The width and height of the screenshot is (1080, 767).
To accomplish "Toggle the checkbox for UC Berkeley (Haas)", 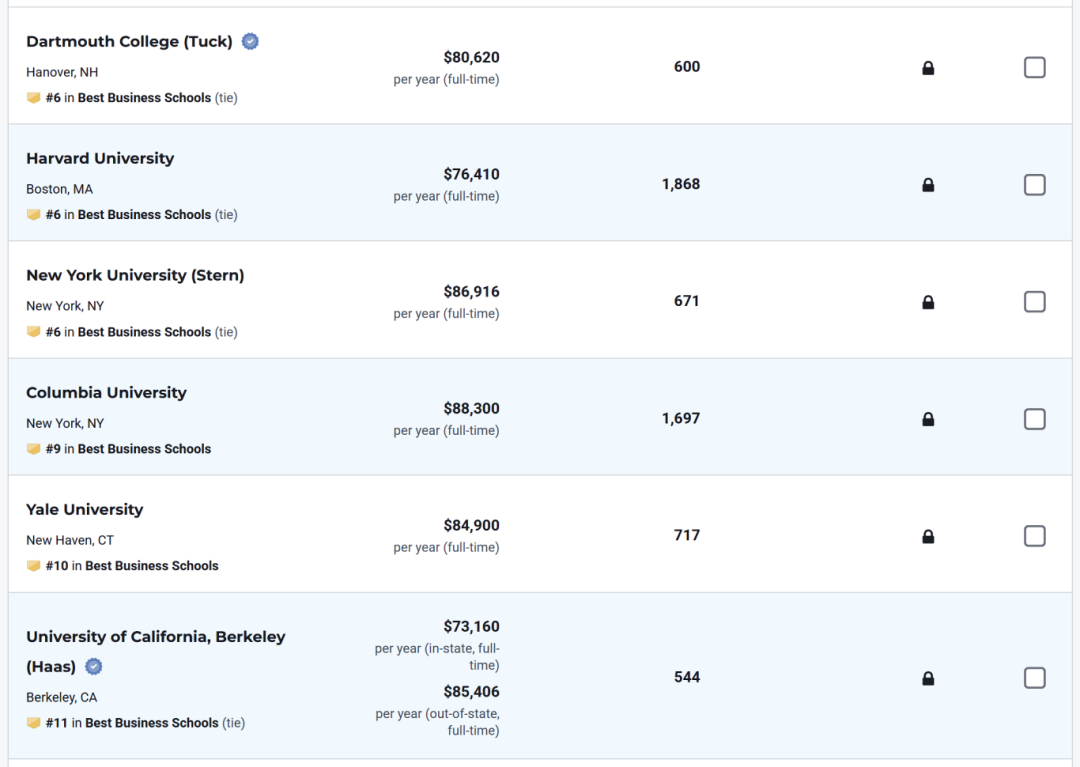I will pos(1035,678).
